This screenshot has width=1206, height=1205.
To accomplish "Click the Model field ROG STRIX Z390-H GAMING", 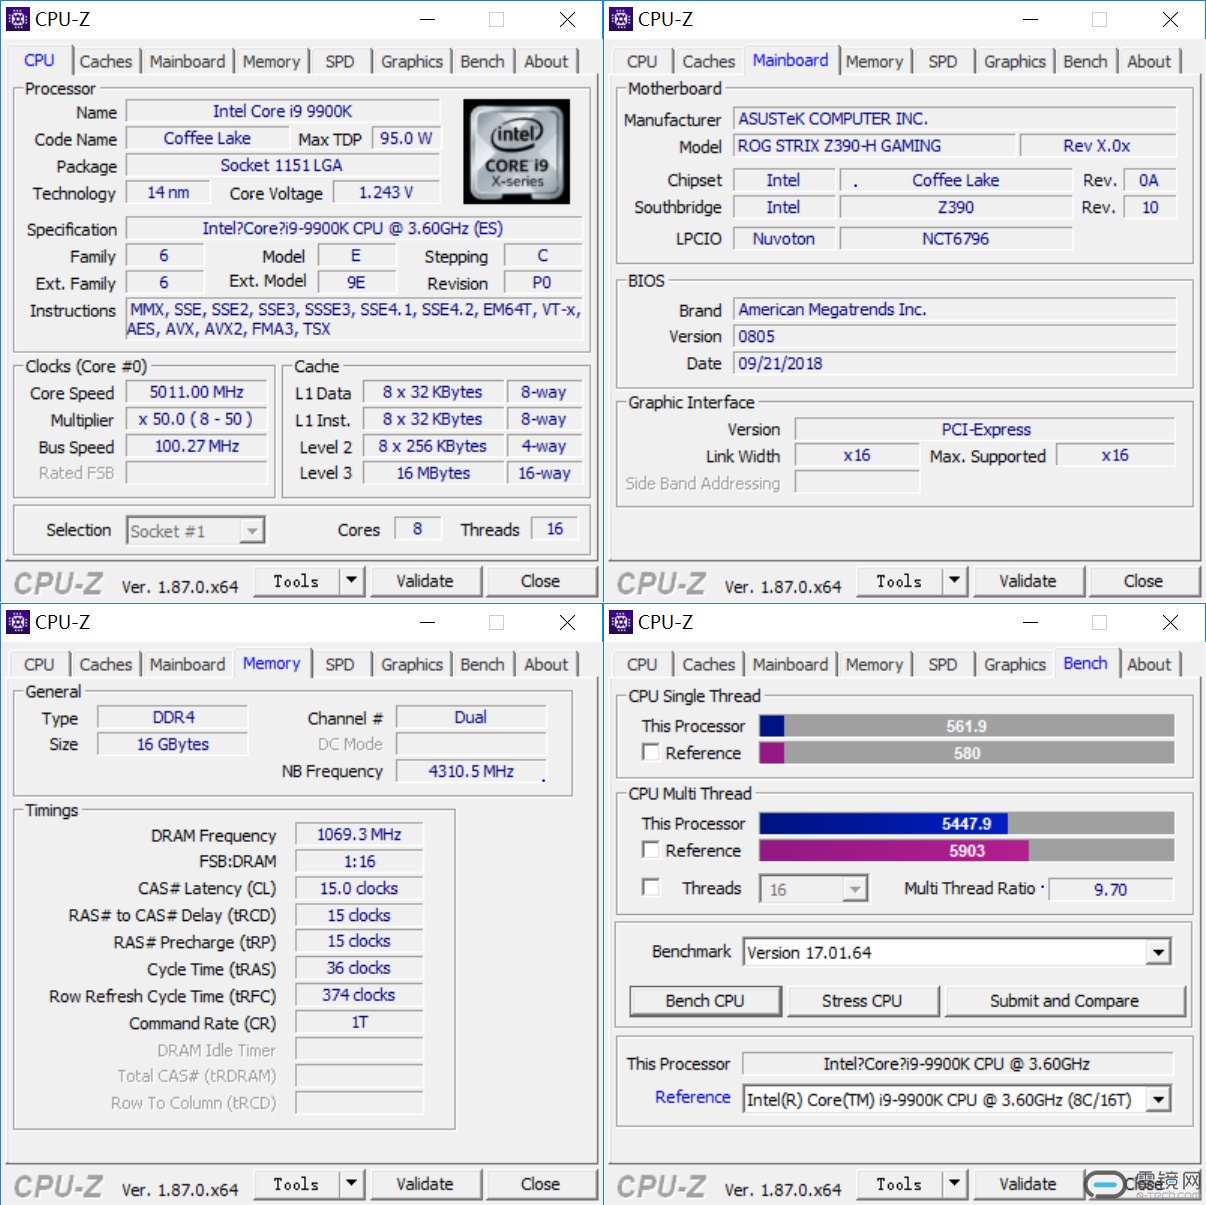I will click(x=874, y=146).
